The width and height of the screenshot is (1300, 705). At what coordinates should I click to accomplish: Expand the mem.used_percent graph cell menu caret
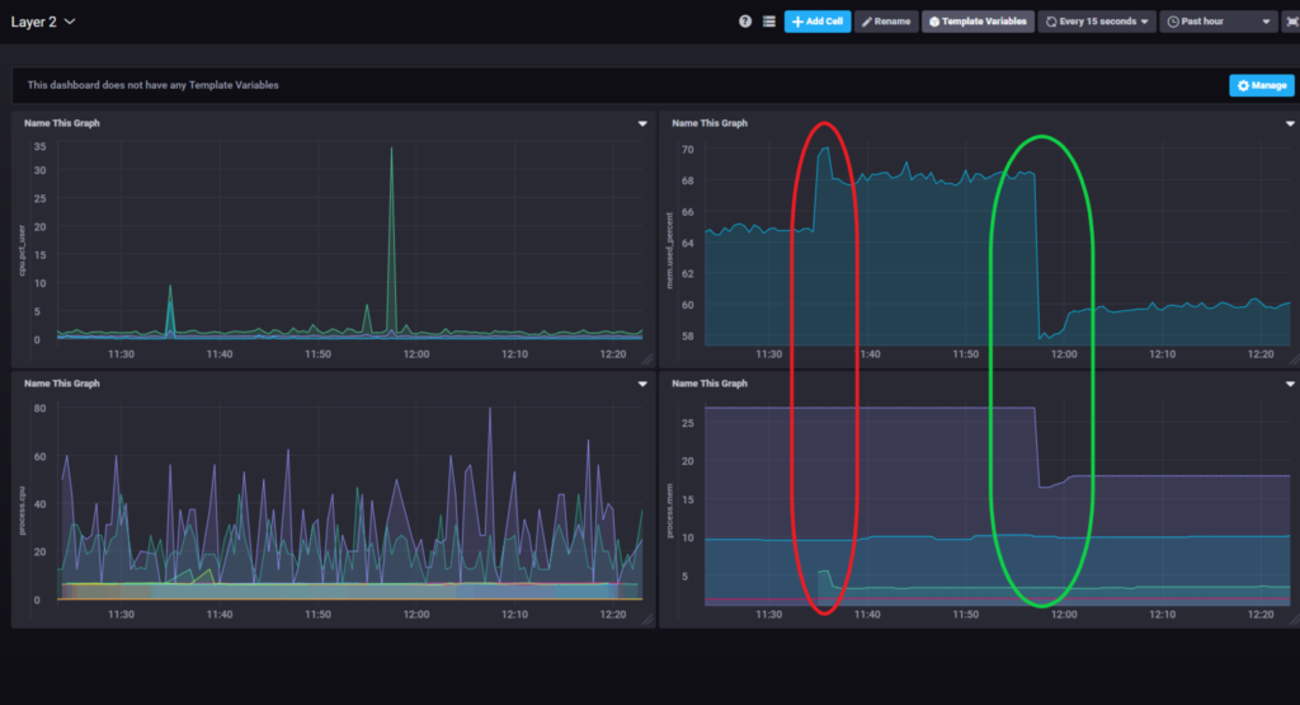pyautogui.click(x=1290, y=124)
